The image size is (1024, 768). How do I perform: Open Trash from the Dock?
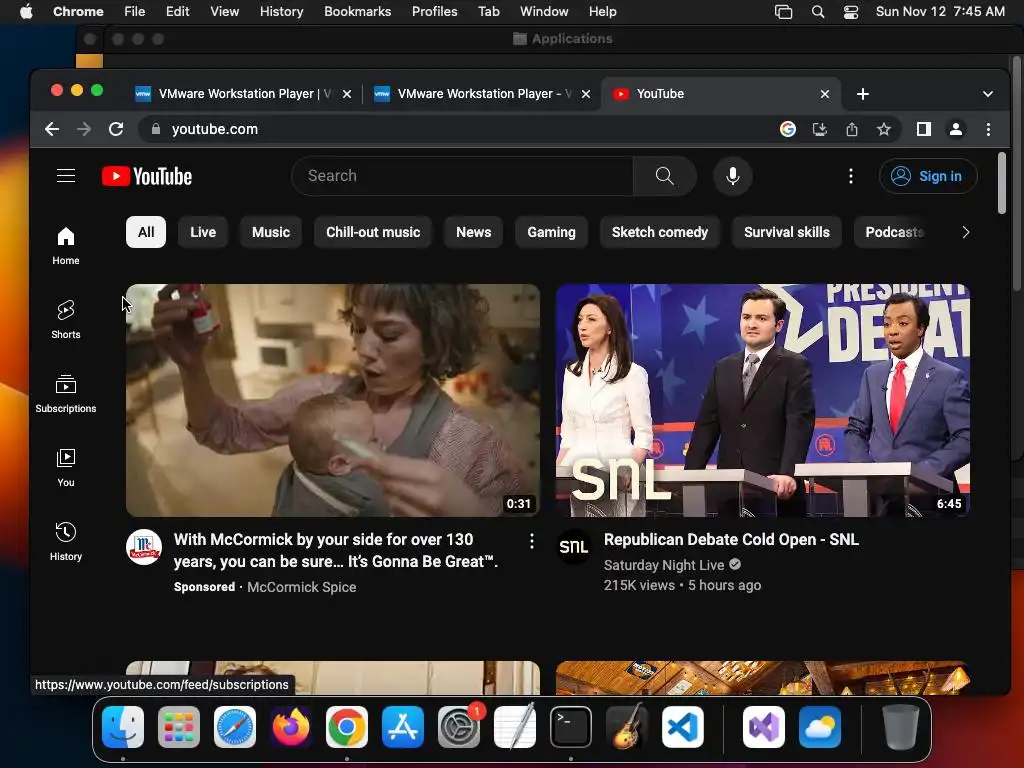point(901,727)
